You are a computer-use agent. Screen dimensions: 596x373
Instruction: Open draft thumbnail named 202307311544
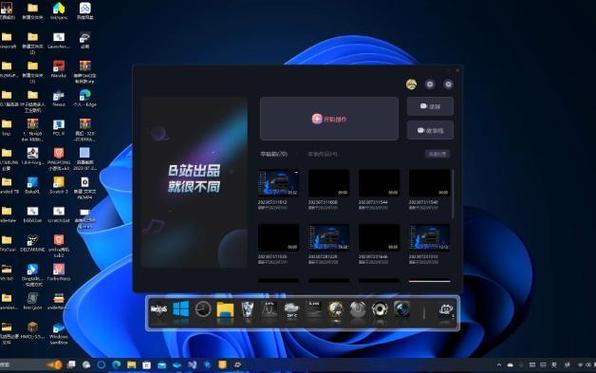379,183
